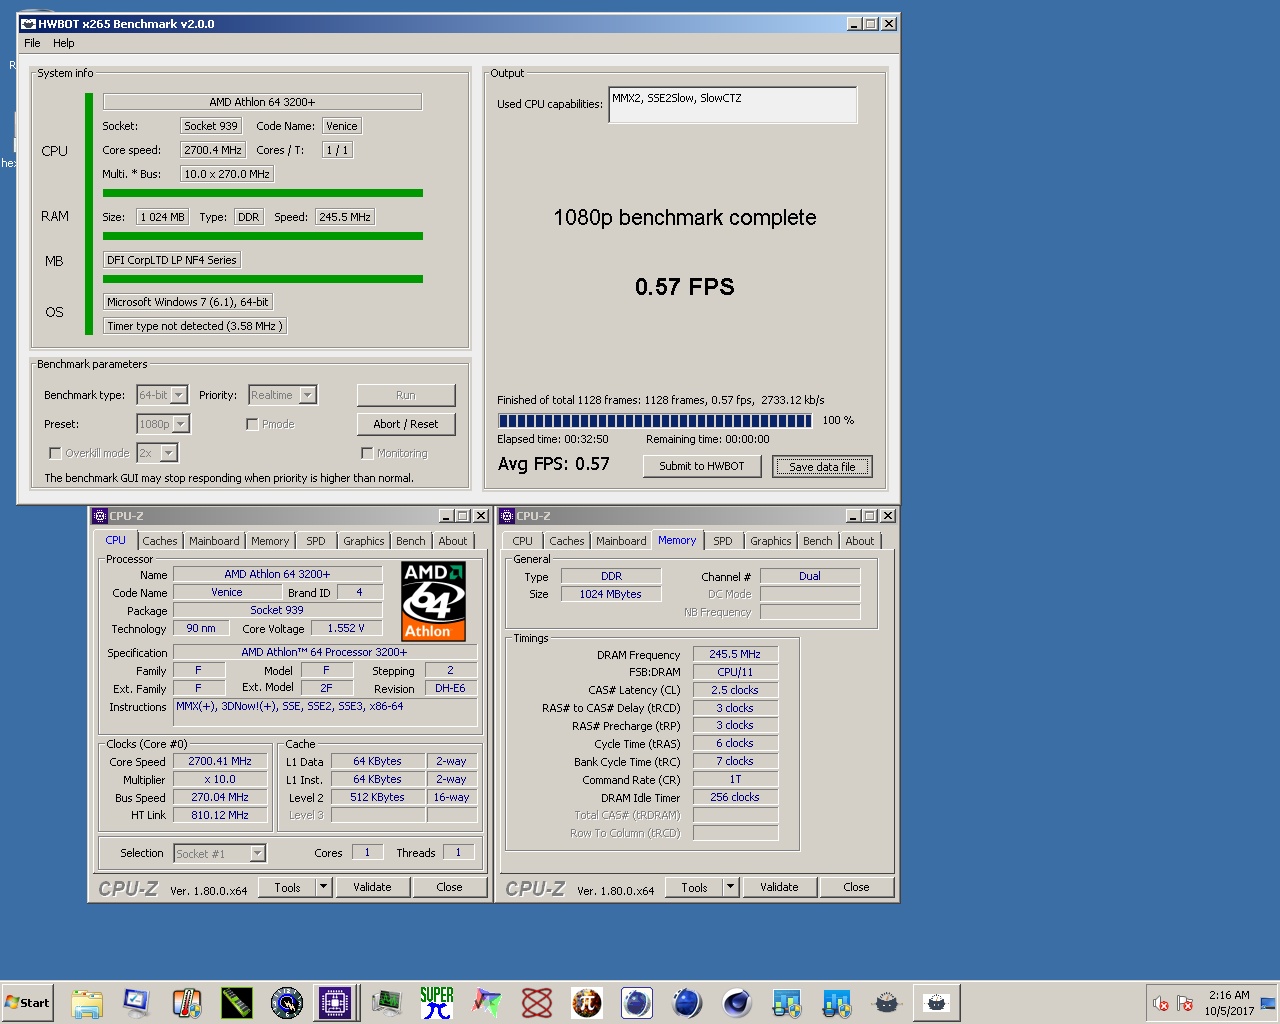The height and width of the screenshot is (1024, 1280).
Task: Click the AMD Athlon 64 logo in CPU-Z
Action: click(x=433, y=601)
